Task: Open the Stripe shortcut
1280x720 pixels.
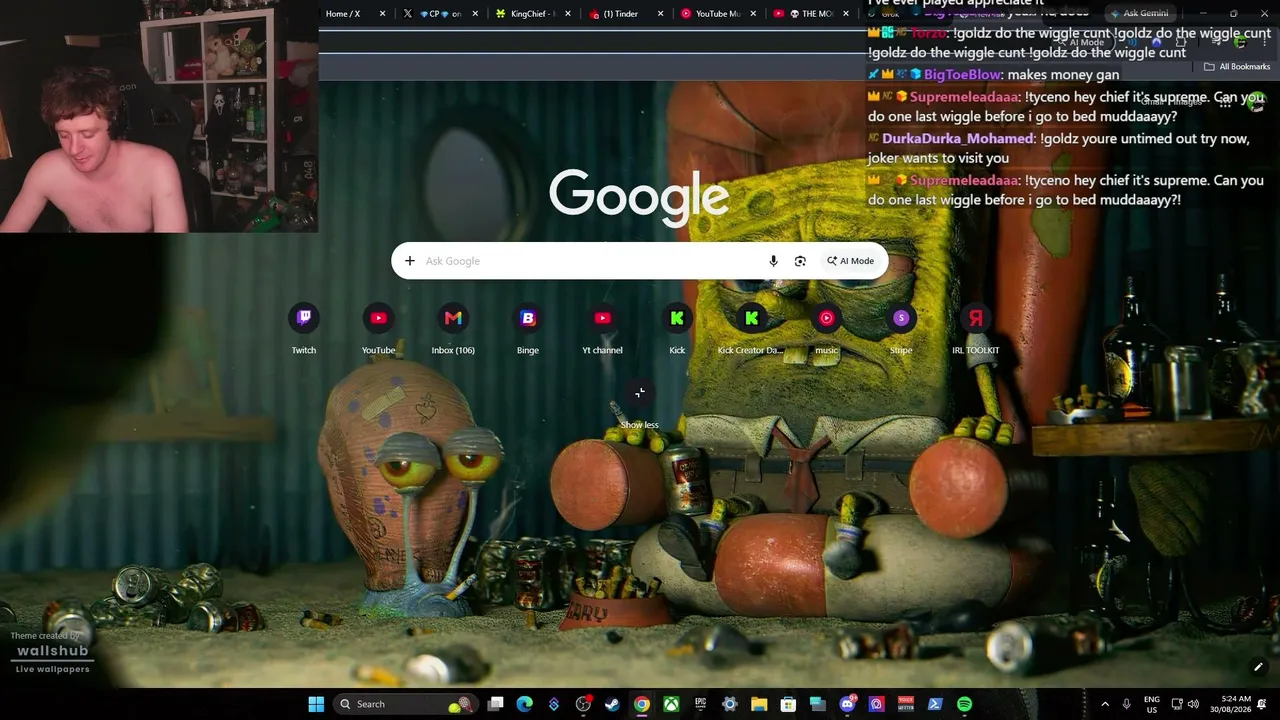Action: (901, 330)
